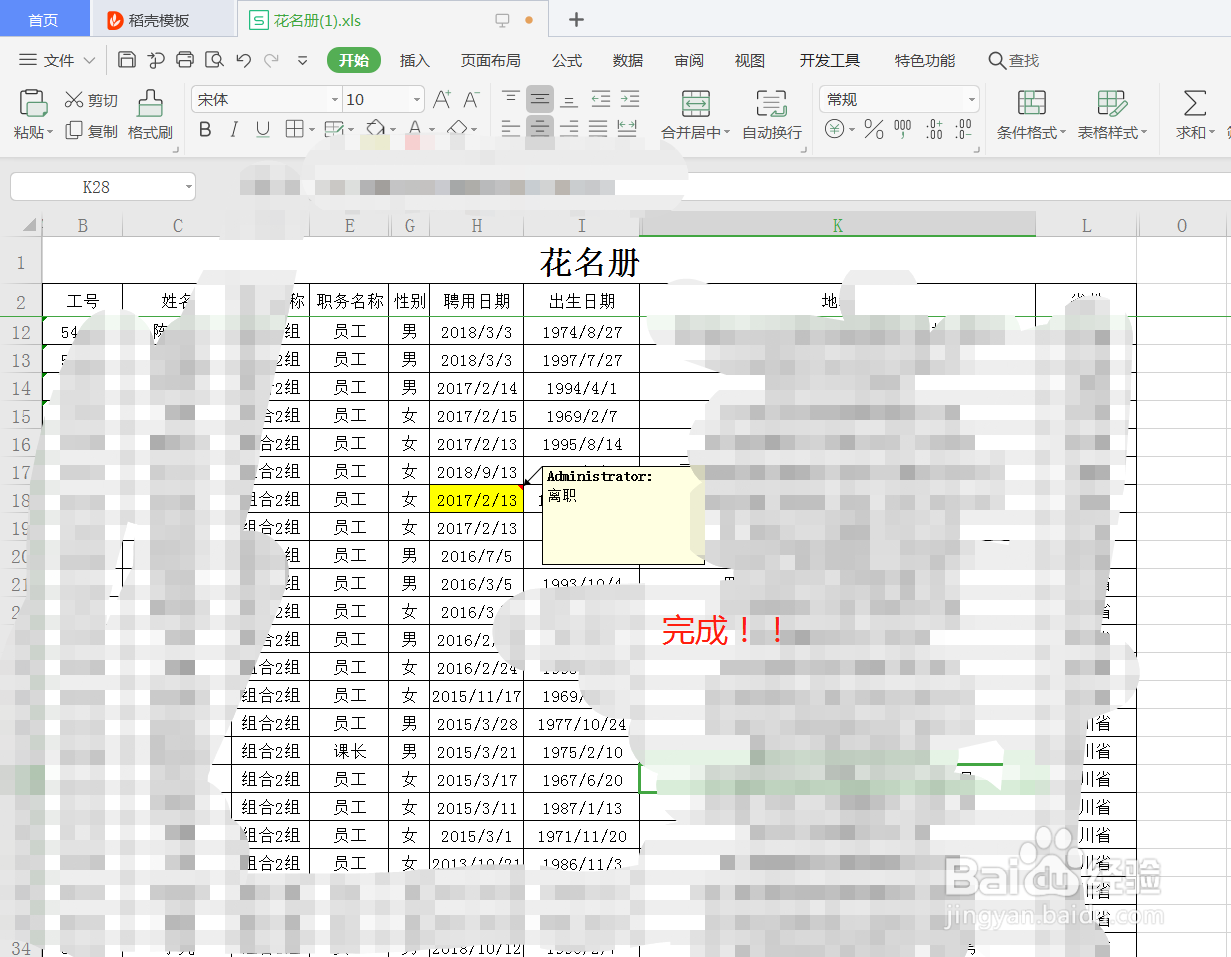Click the Print icon in quick toolbar
The width and height of the screenshot is (1231, 957).
tap(185, 60)
